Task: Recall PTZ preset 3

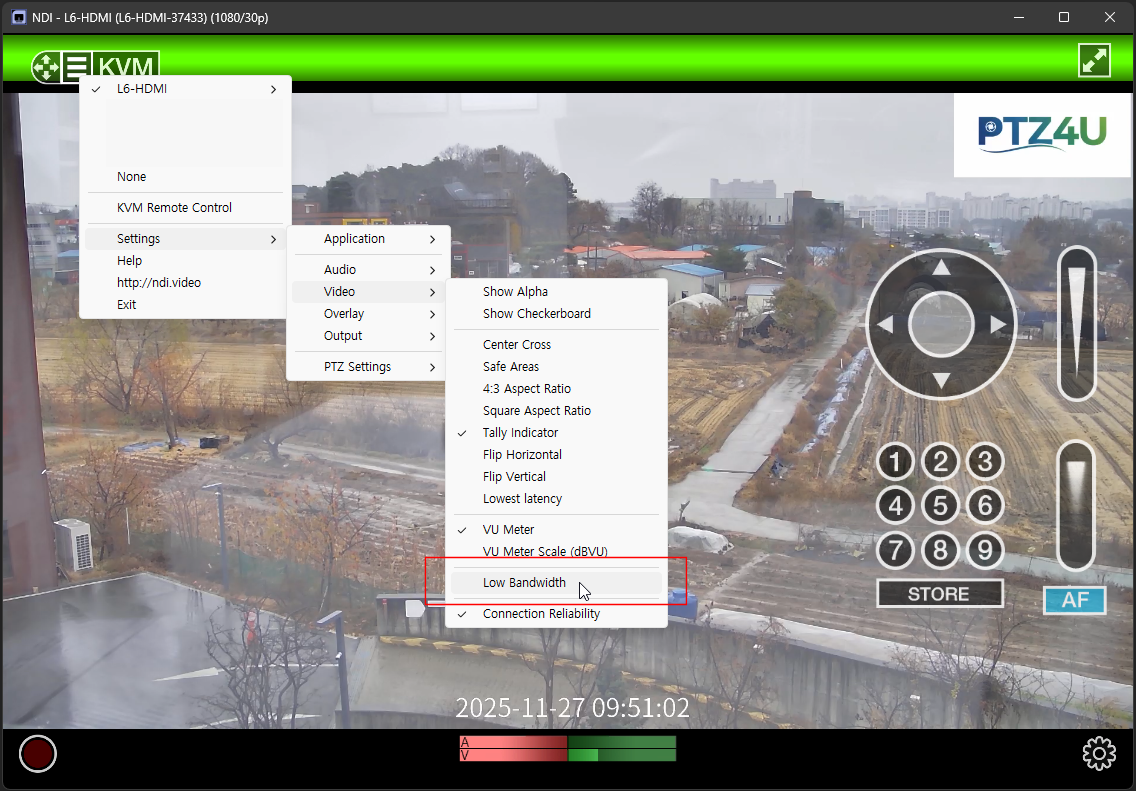Action: click(x=985, y=461)
